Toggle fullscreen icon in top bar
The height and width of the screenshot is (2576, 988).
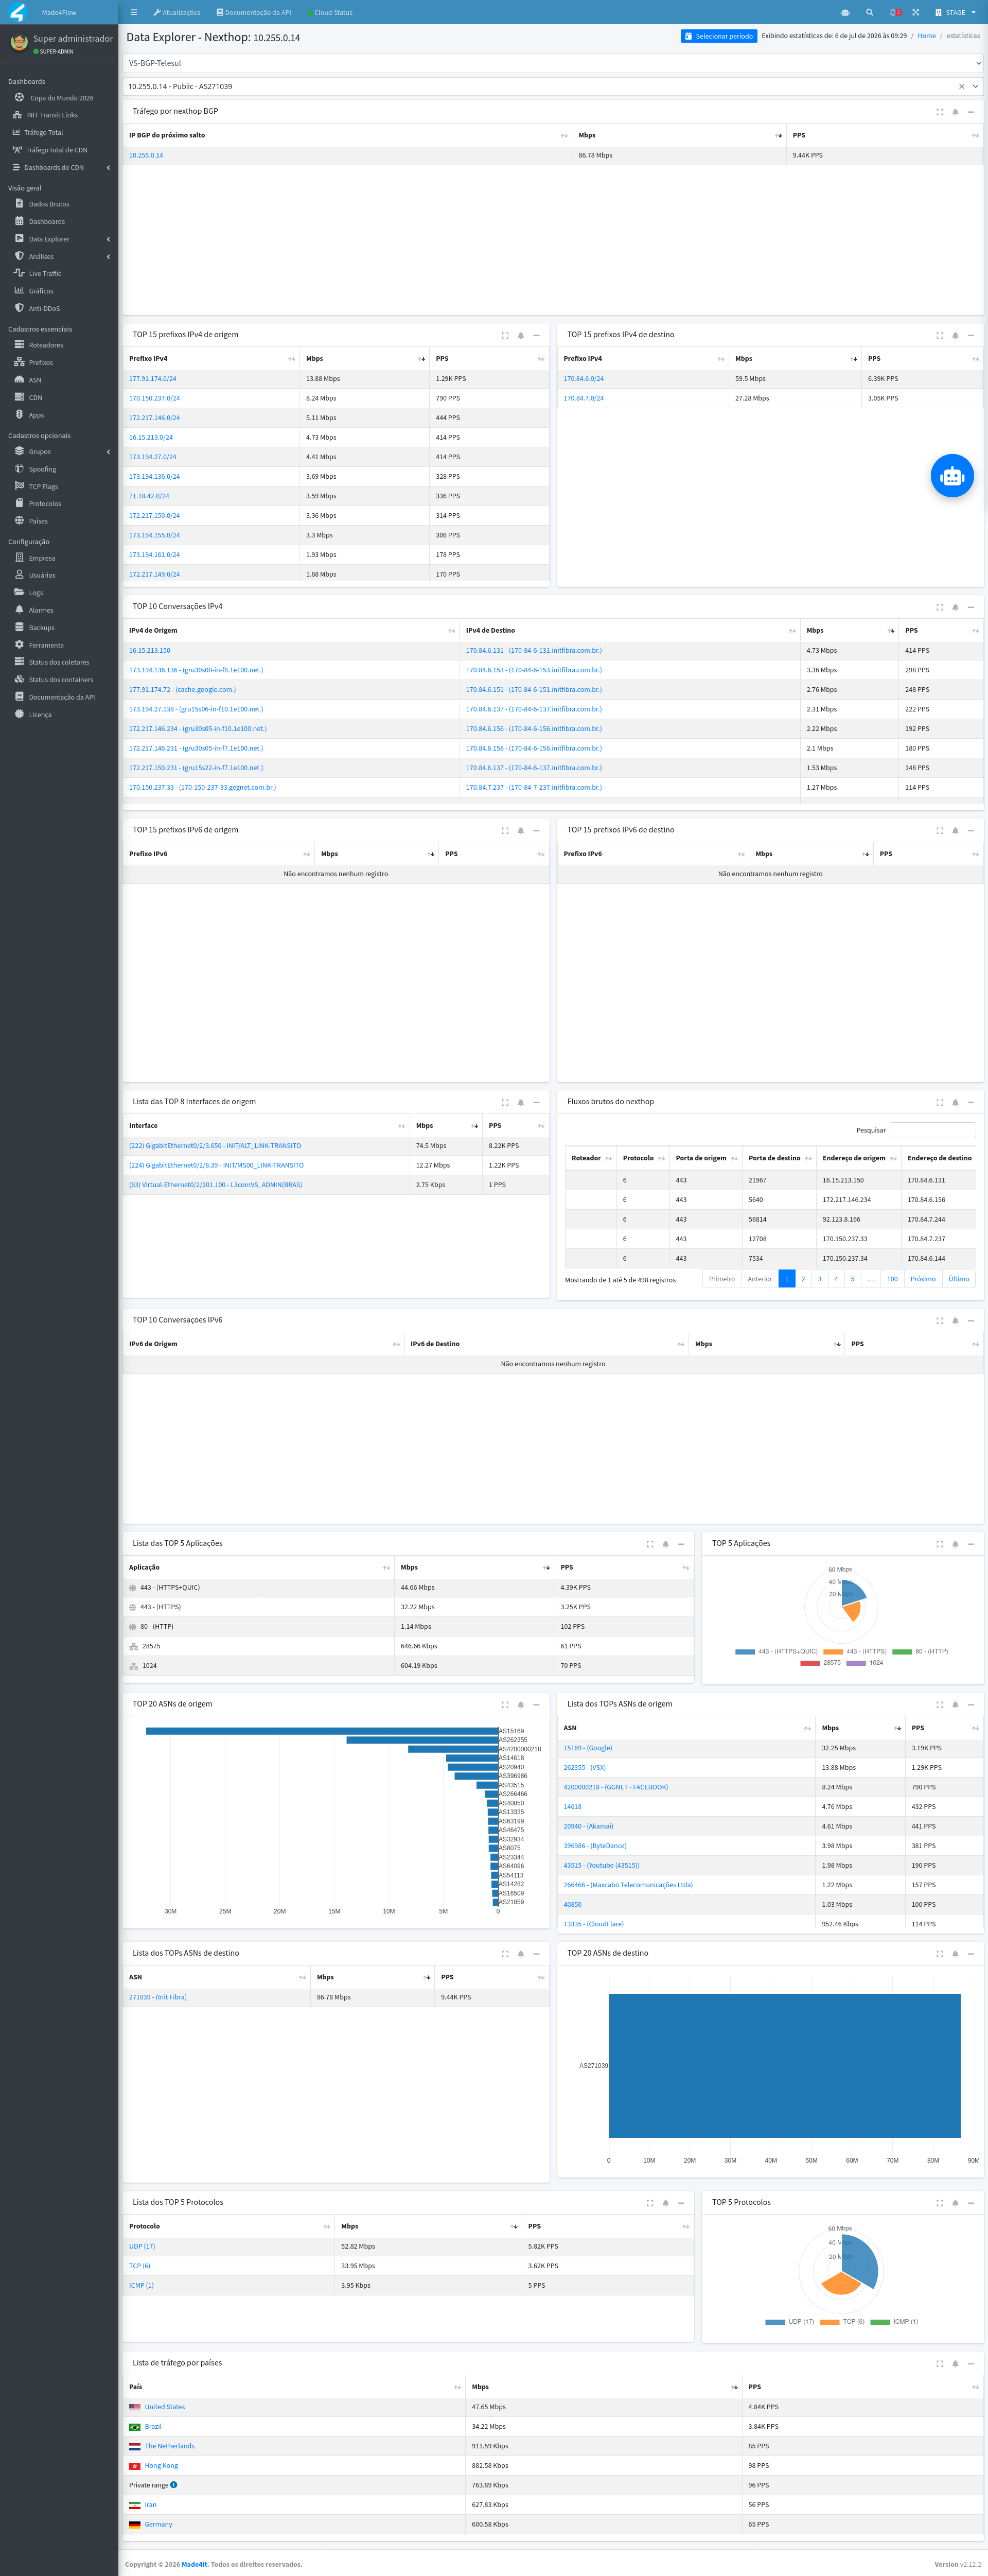(x=915, y=13)
